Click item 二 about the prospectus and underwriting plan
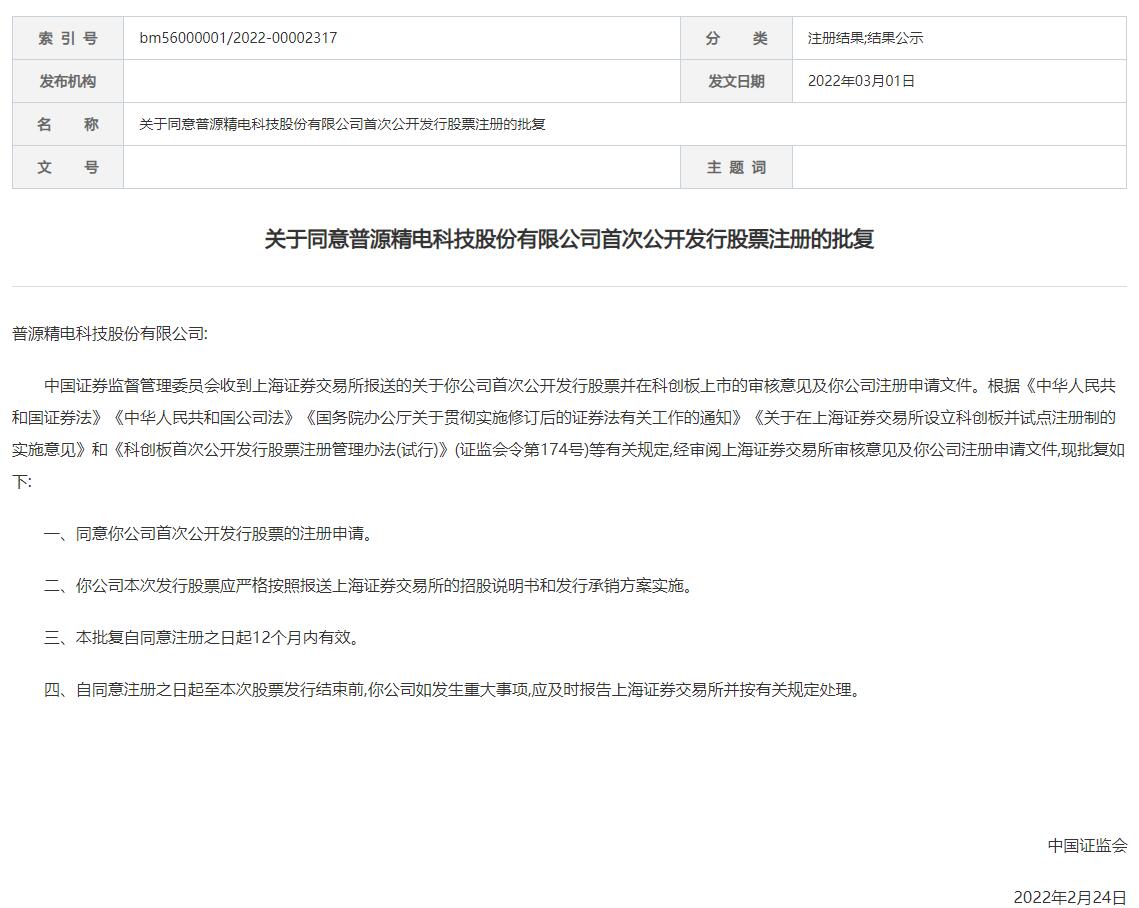 pyautogui.click(x=370, y=586)
